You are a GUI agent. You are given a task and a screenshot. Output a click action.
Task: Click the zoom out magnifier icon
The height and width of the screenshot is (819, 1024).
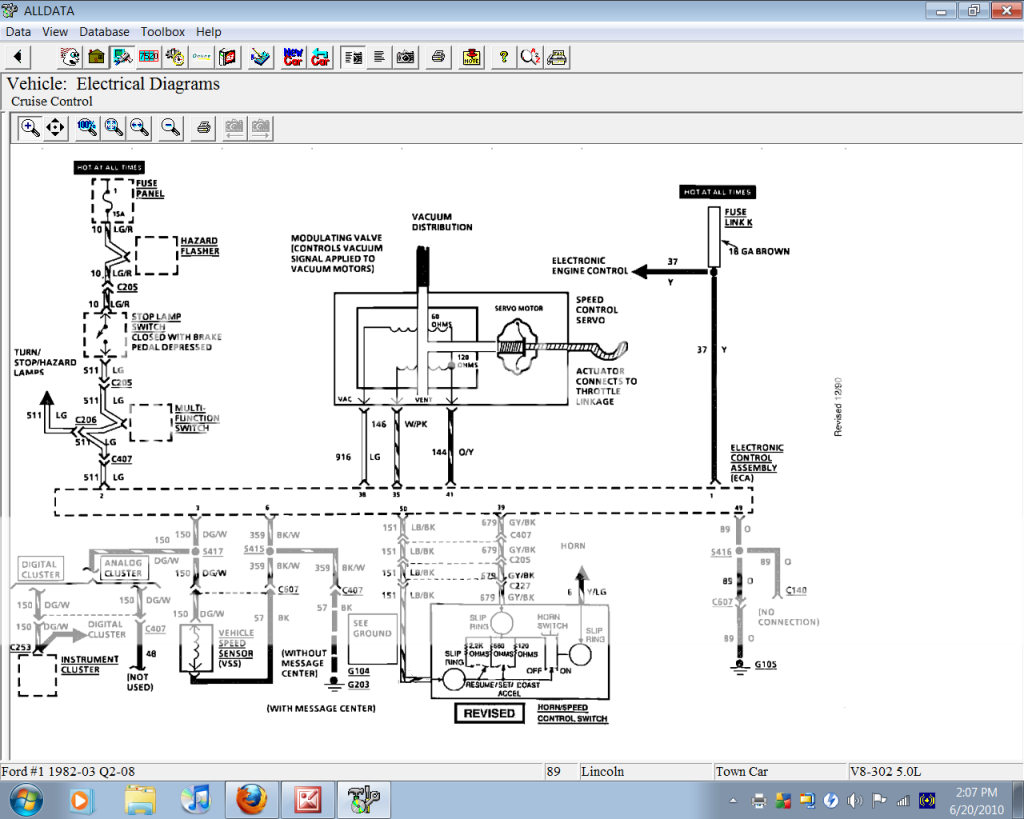tap(170, 127)
